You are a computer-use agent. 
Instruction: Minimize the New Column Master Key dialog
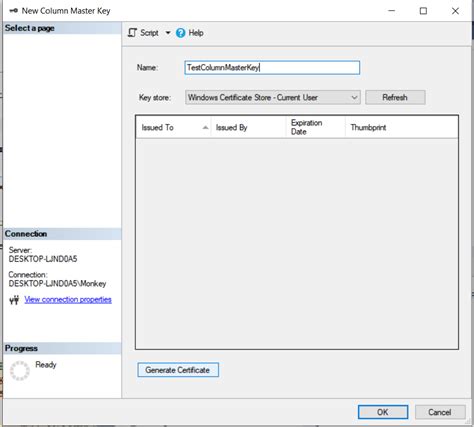click(392, 11)
